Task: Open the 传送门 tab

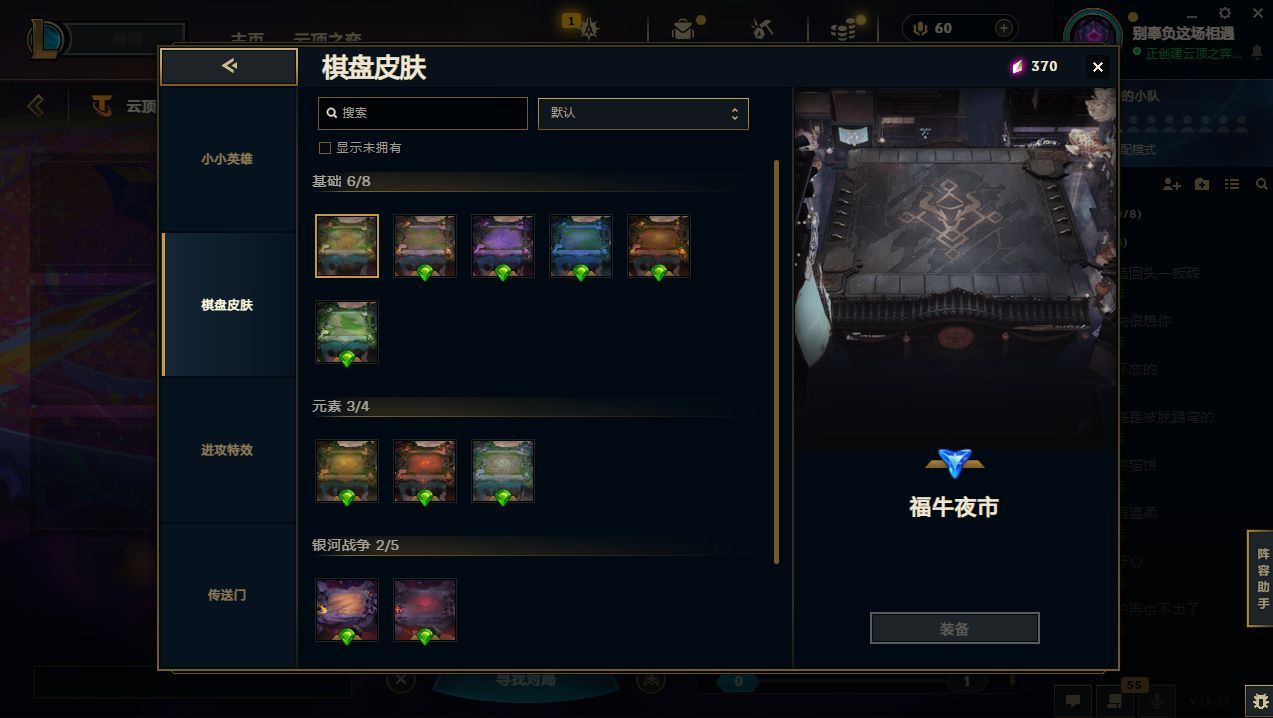Action: pyautogui.click(x=227, y=595)
